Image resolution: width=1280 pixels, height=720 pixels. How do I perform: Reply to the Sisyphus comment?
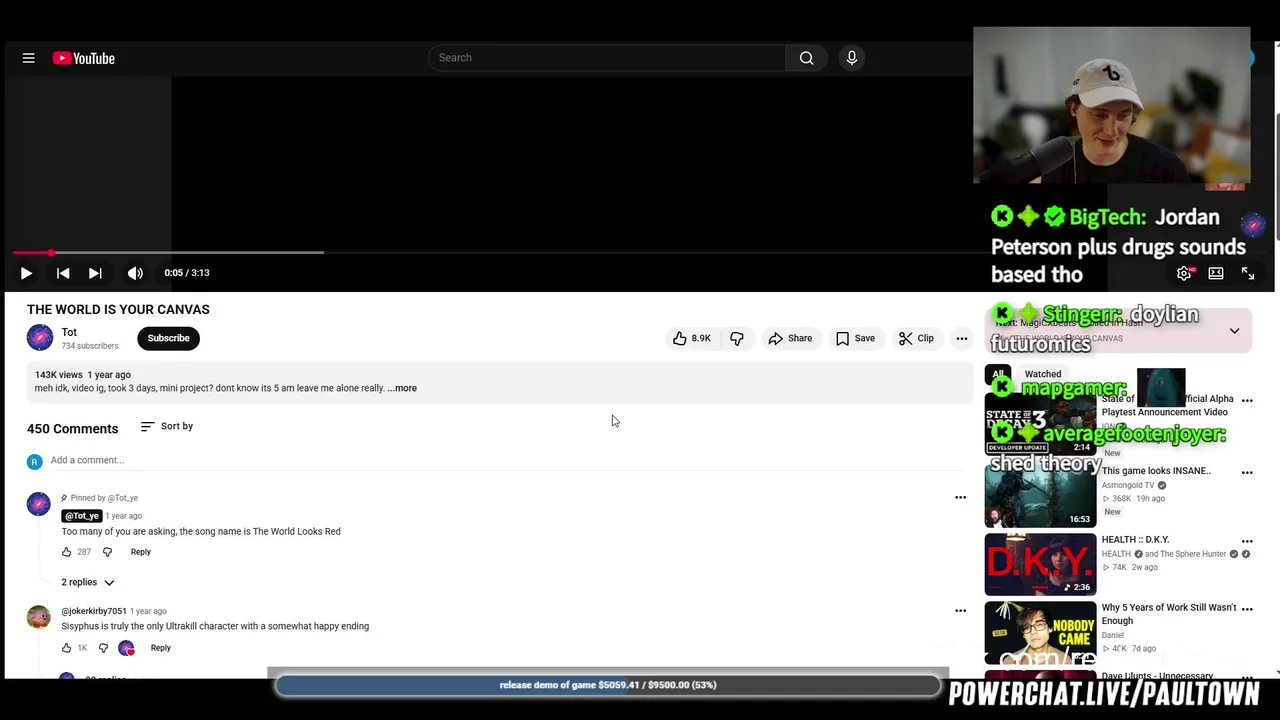pyautogui.click(x=160, y=648)
